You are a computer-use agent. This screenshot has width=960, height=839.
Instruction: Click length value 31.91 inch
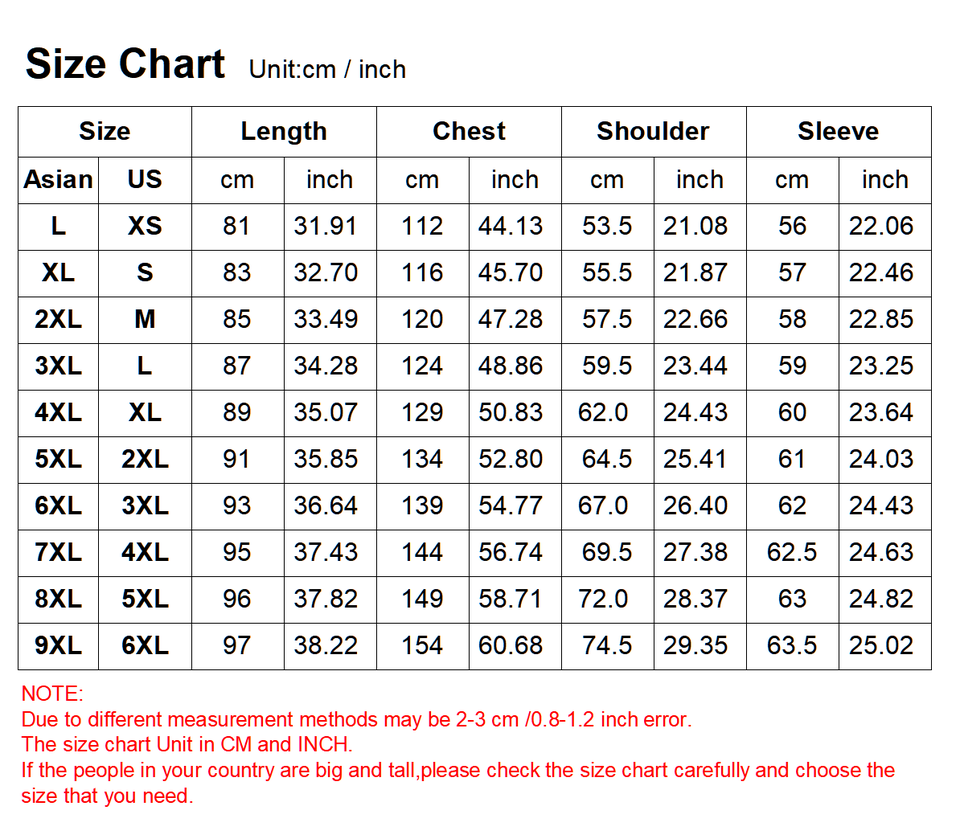[x=325, y=226]
